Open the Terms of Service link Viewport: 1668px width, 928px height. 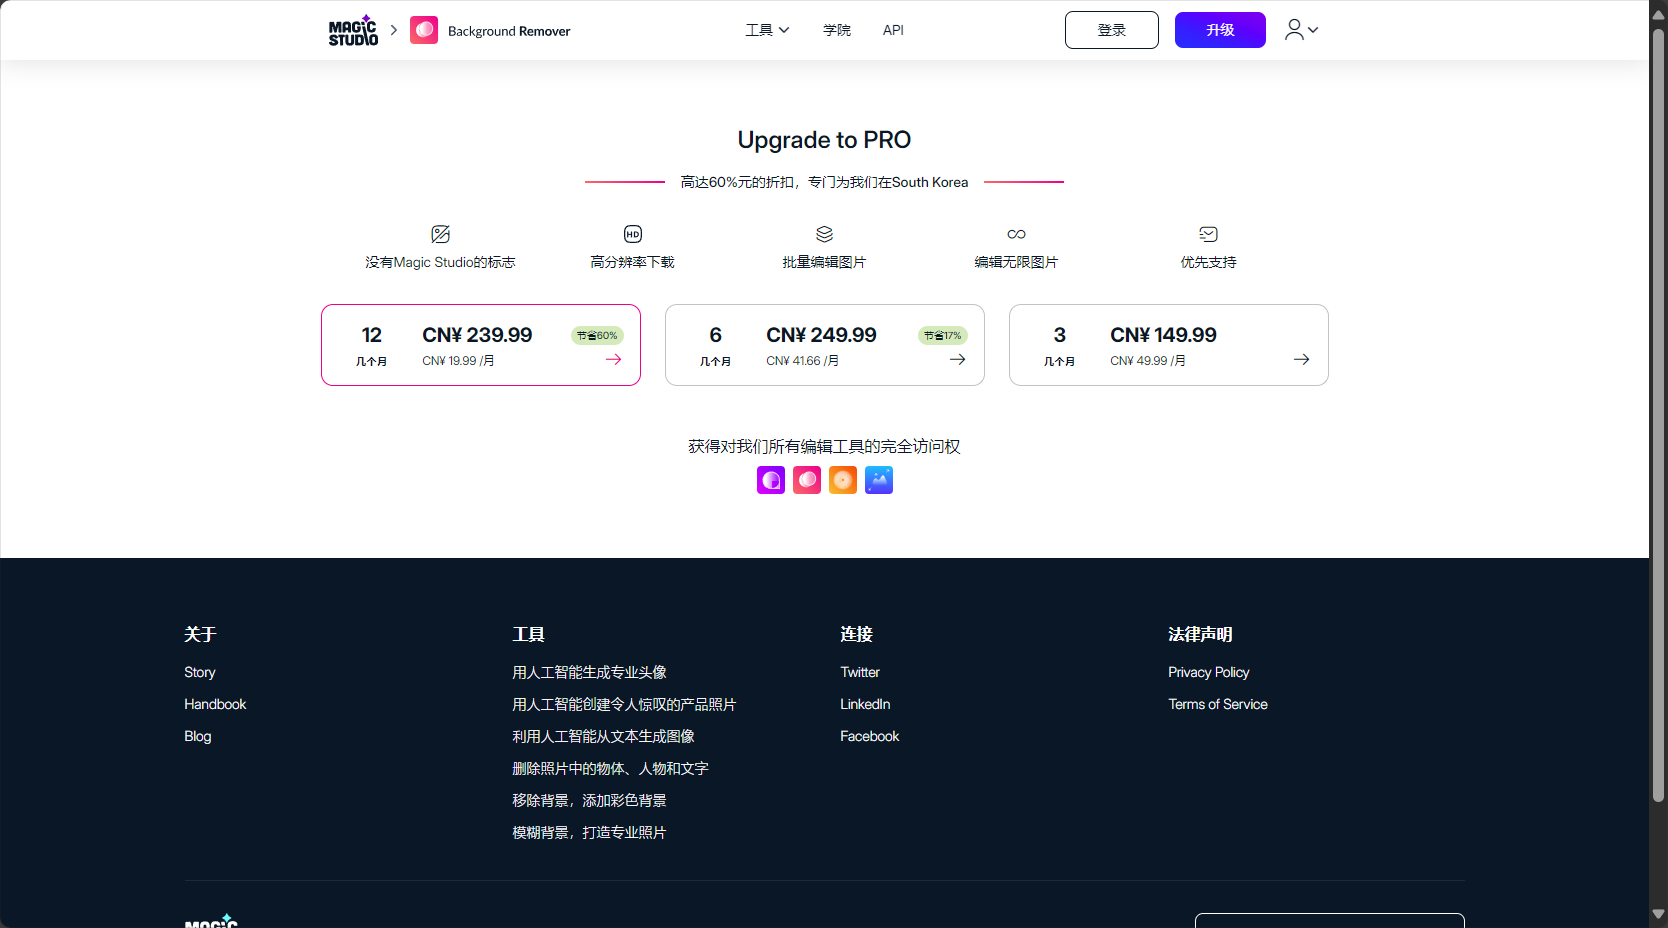click(x=1218, y=704)
